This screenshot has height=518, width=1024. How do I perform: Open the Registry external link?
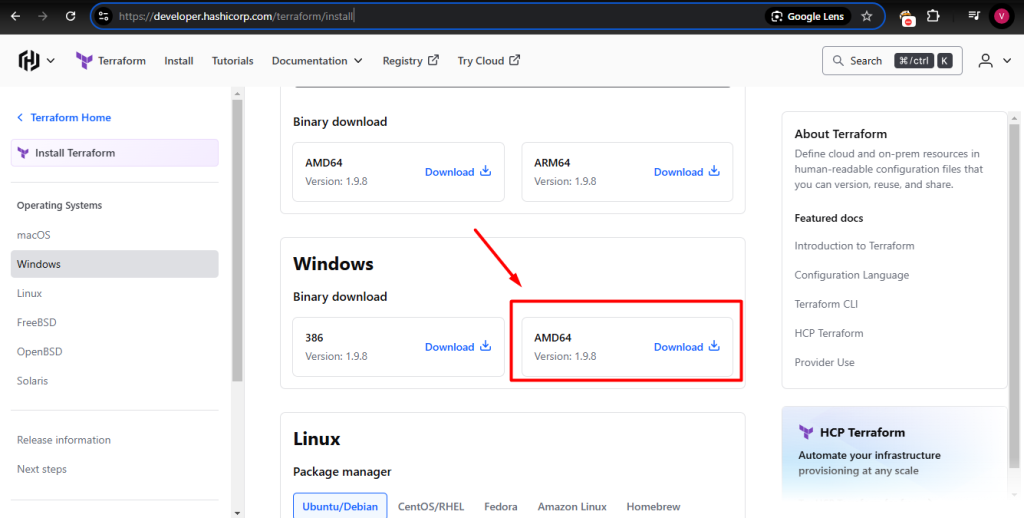coord(410,61)
